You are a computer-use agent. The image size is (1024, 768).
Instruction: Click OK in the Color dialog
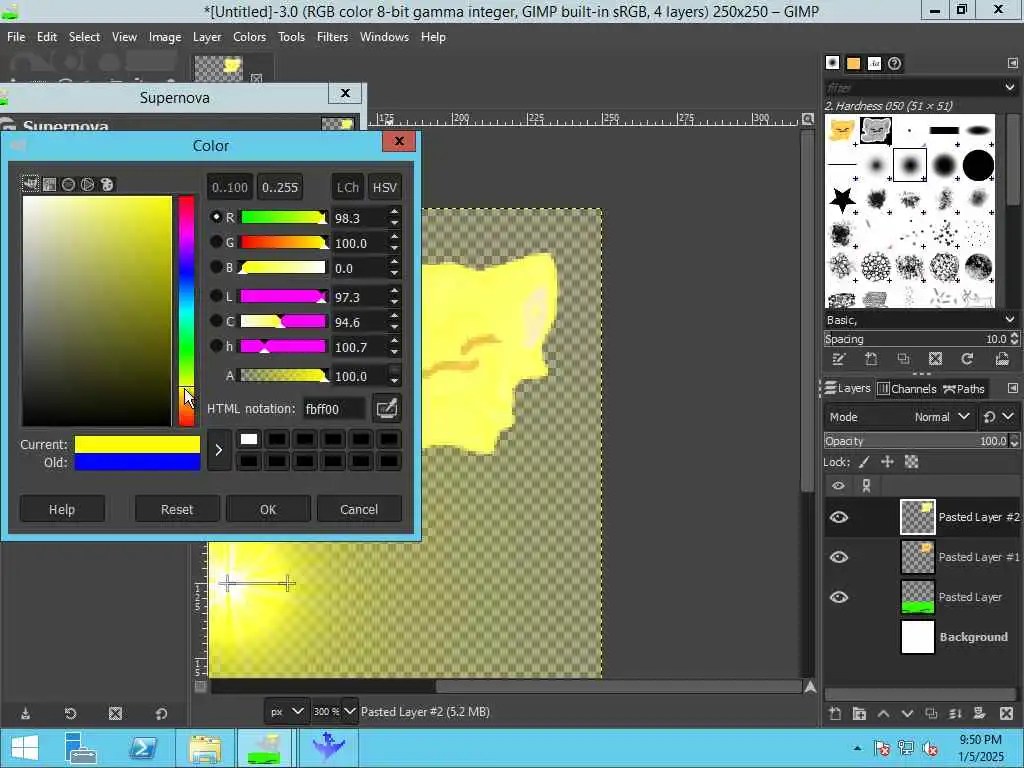point(268,509)
